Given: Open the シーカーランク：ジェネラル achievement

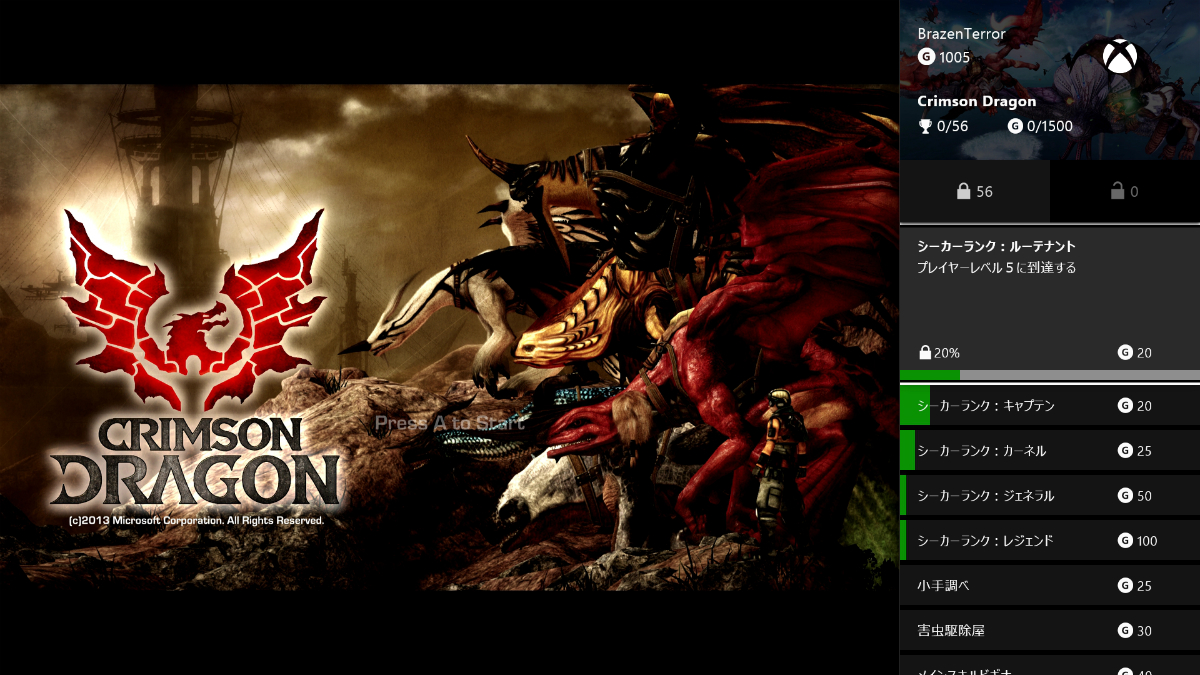Looking at the screenshot, I should click(1050, 495).
